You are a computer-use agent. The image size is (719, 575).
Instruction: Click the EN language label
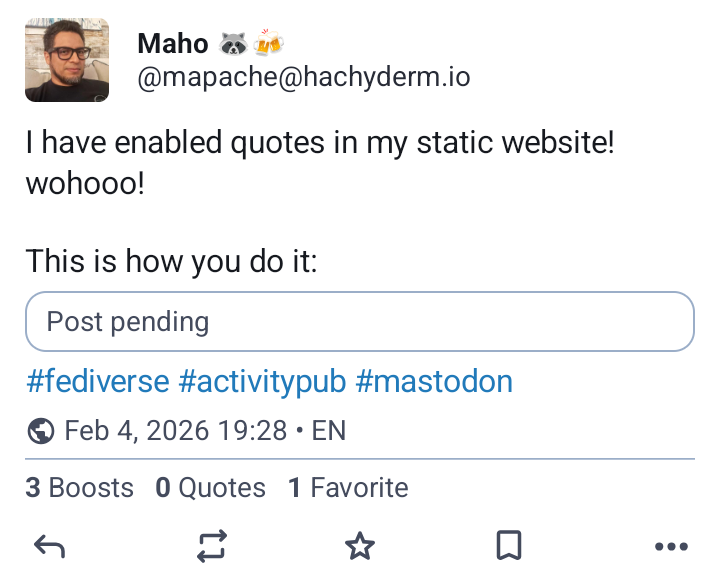(x=329, y=431)
